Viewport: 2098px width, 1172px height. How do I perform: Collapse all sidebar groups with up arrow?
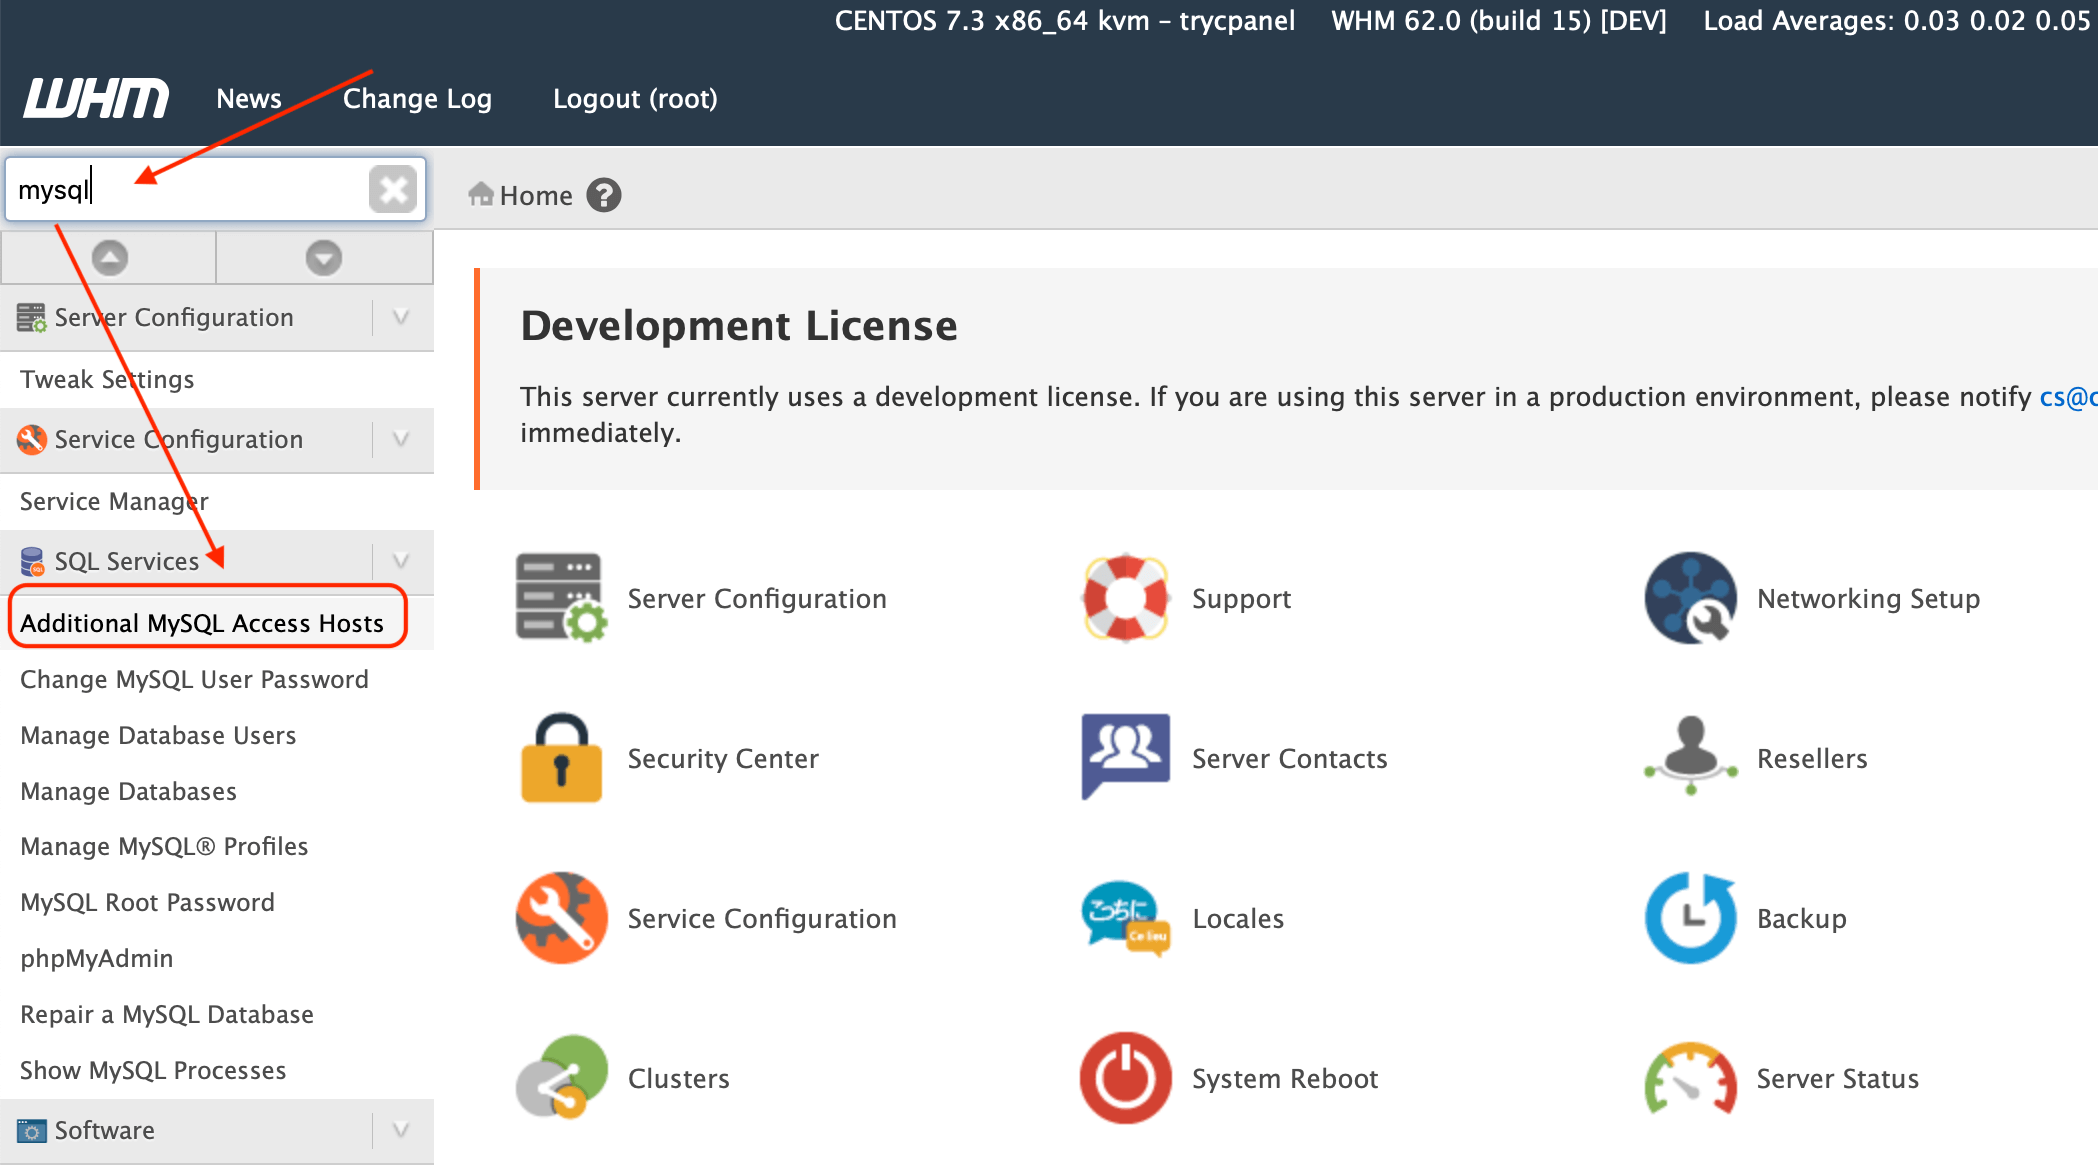pos(110,258)
